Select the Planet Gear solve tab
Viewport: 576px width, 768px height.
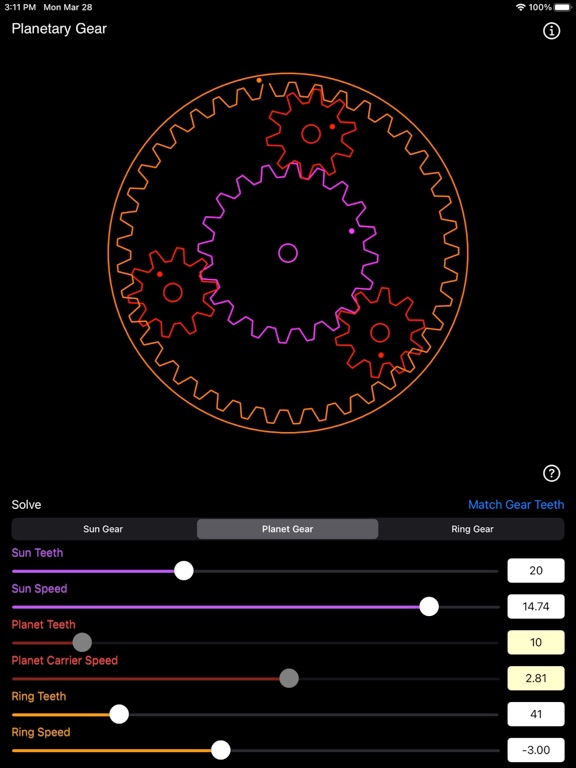point(288,529)
